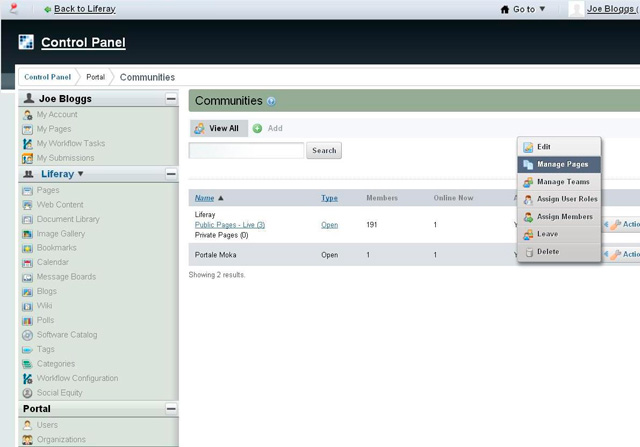The width and height of the screenshot is (640, 447).
Task: Open Actions menu for Liferay row
Action: click(624, 224)
